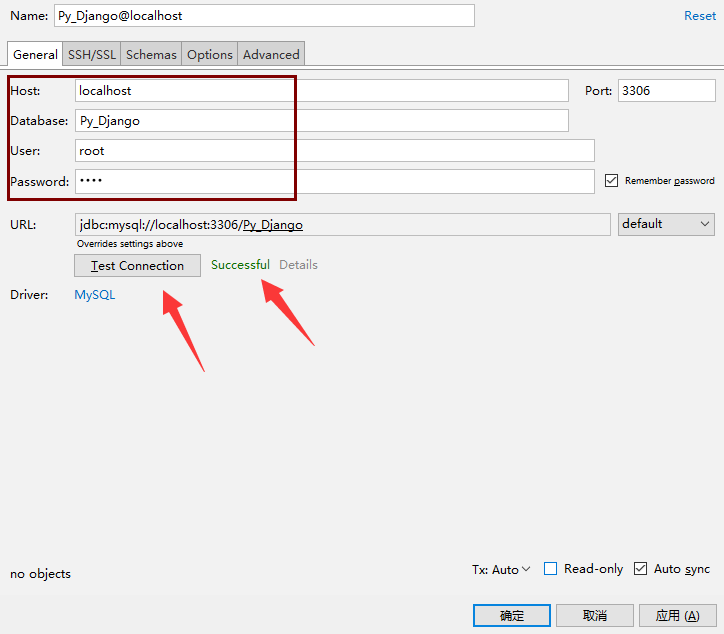Click the Host field containing localhost

pyautogui.click(x=321, y=91)
